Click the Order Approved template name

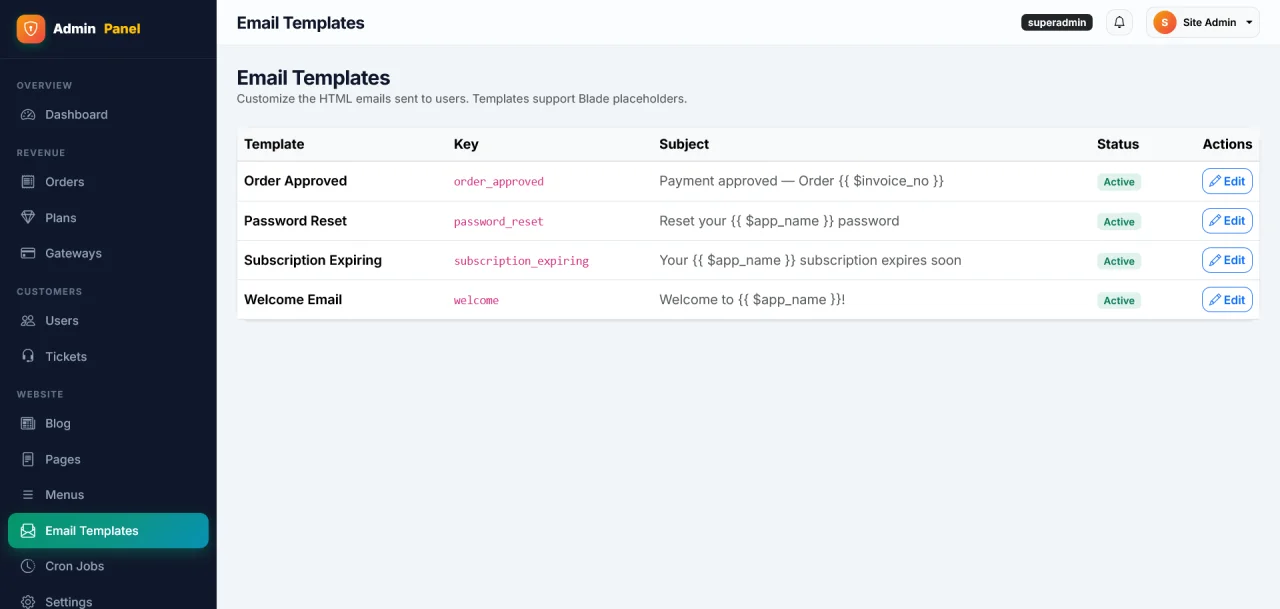(x=295, y=181)
